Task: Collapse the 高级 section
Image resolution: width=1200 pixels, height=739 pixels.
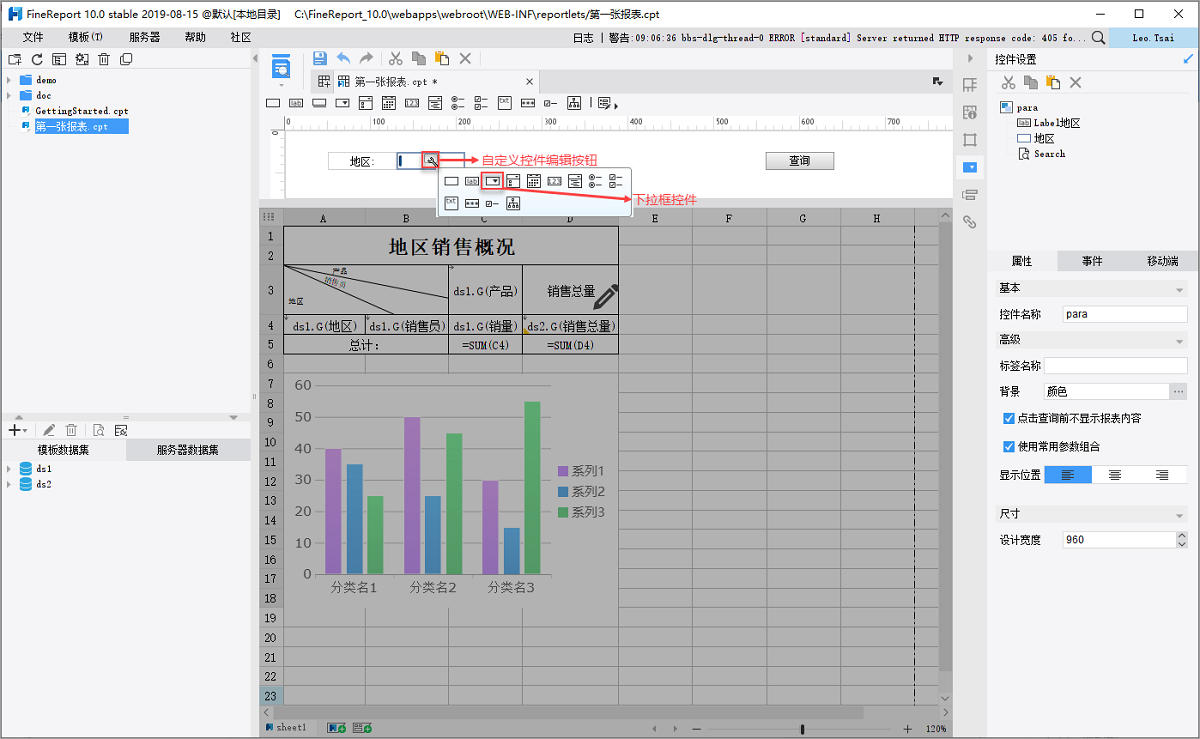Action: pyautogui.click(x=1181, y=341)
